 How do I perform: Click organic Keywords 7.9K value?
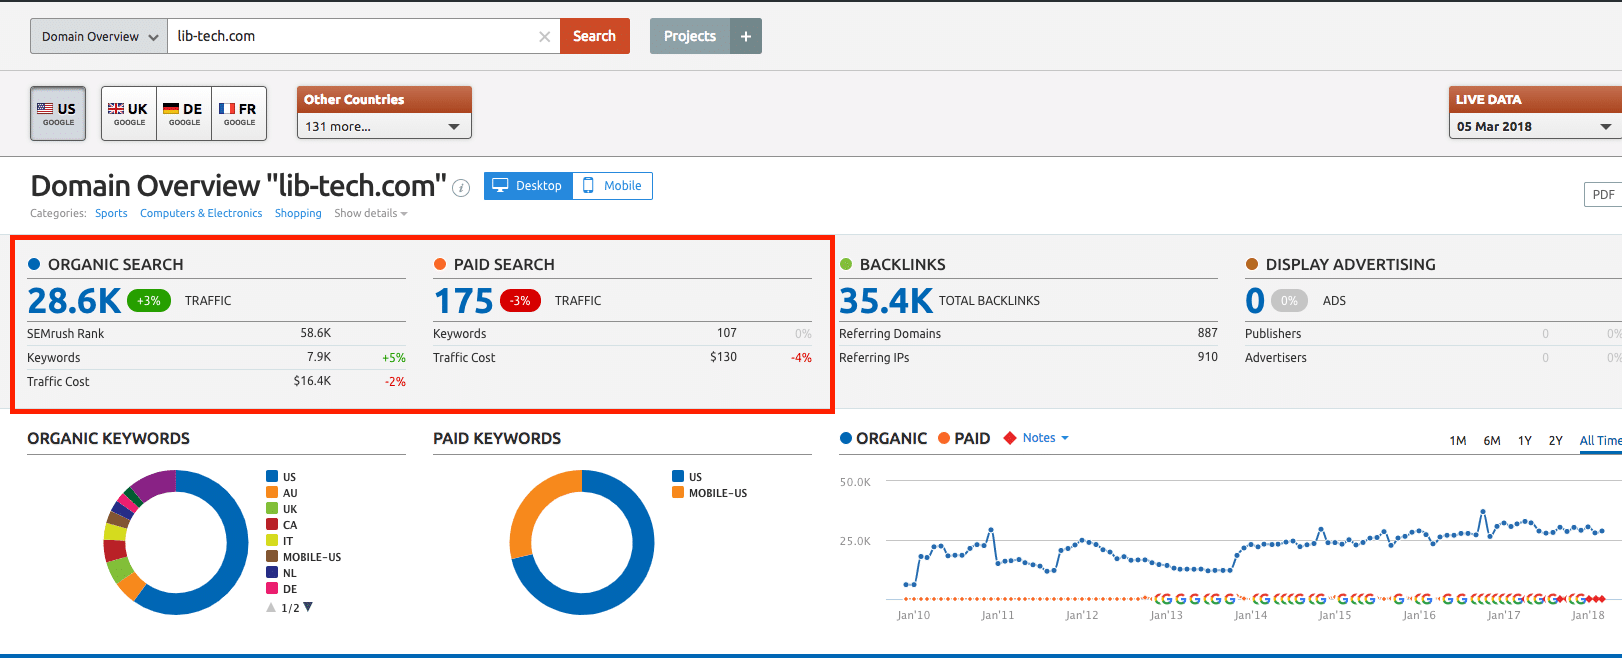pos(319,357)
